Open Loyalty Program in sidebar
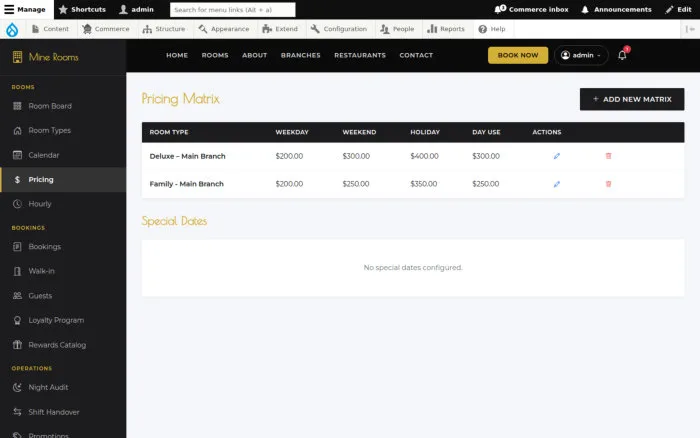This screenshot has height=438, width=700. 63,320
